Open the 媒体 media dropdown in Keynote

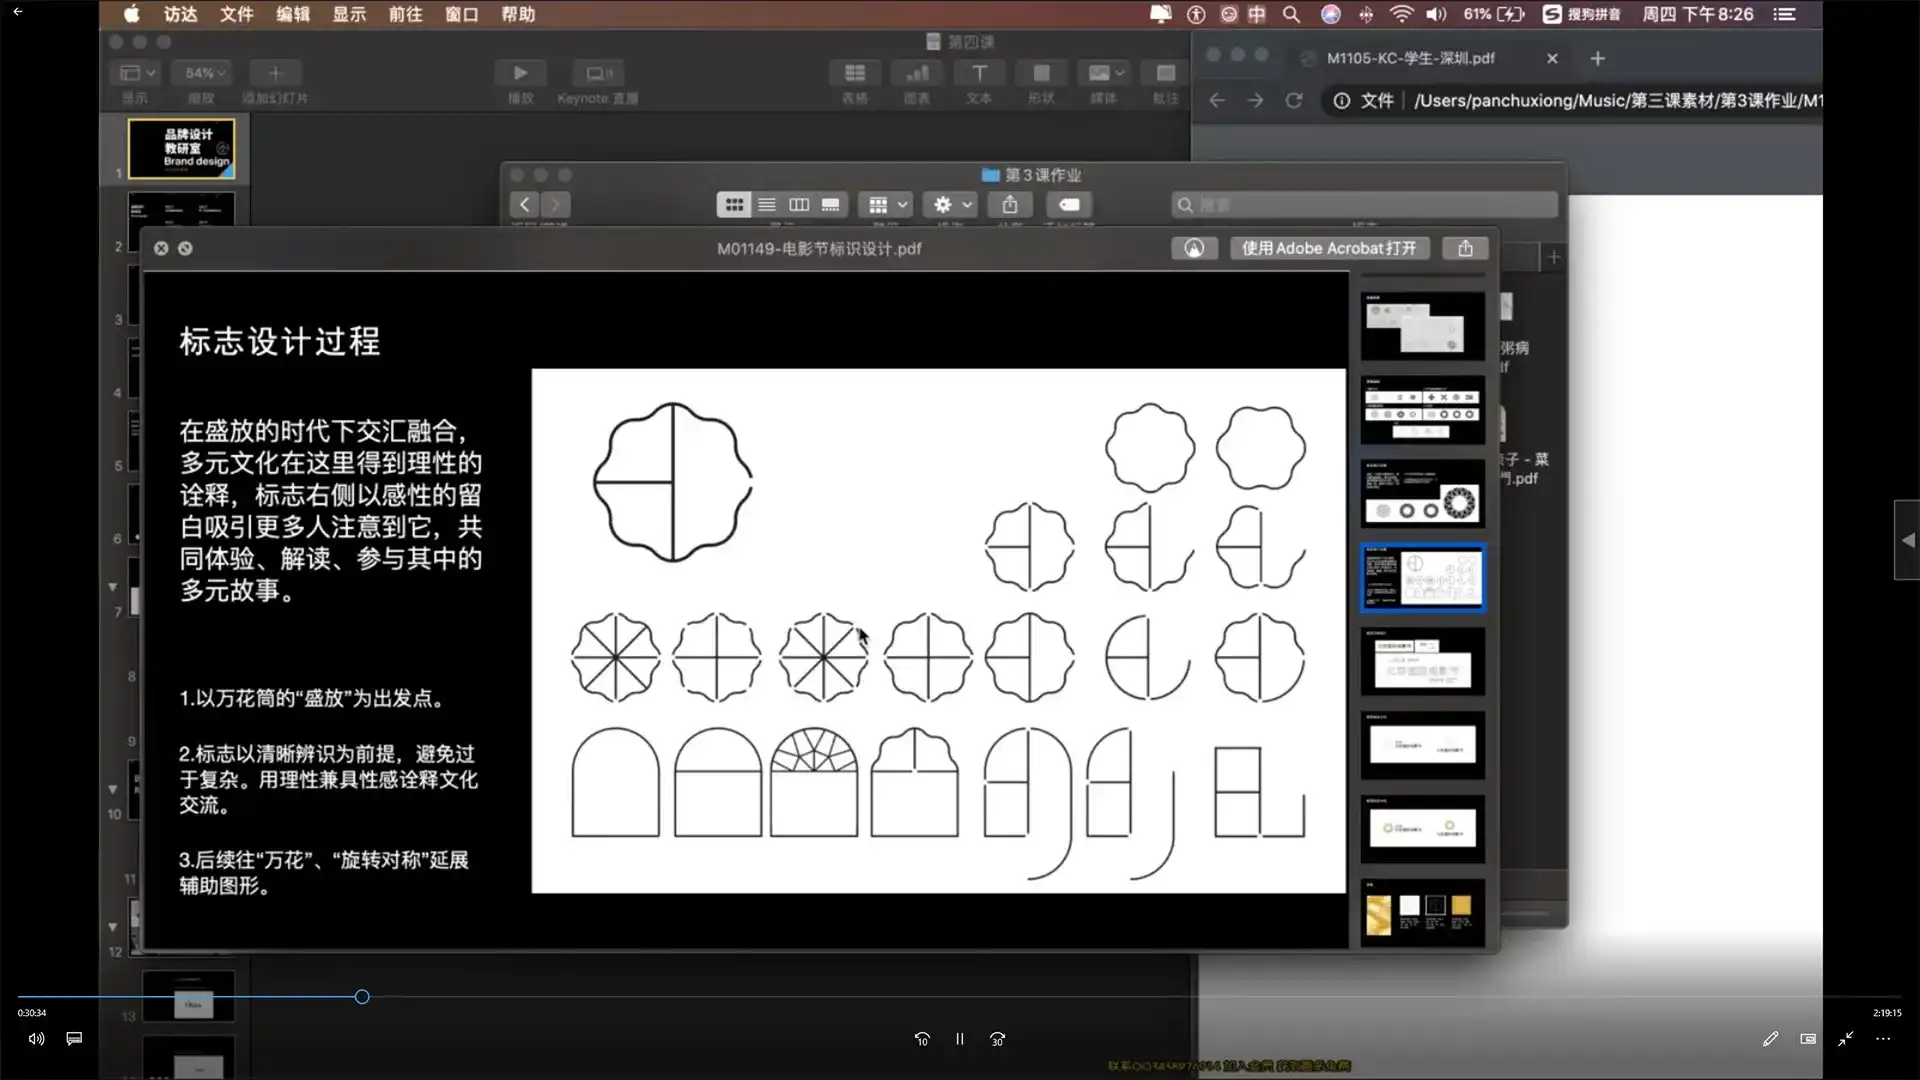coord(1103,72)
